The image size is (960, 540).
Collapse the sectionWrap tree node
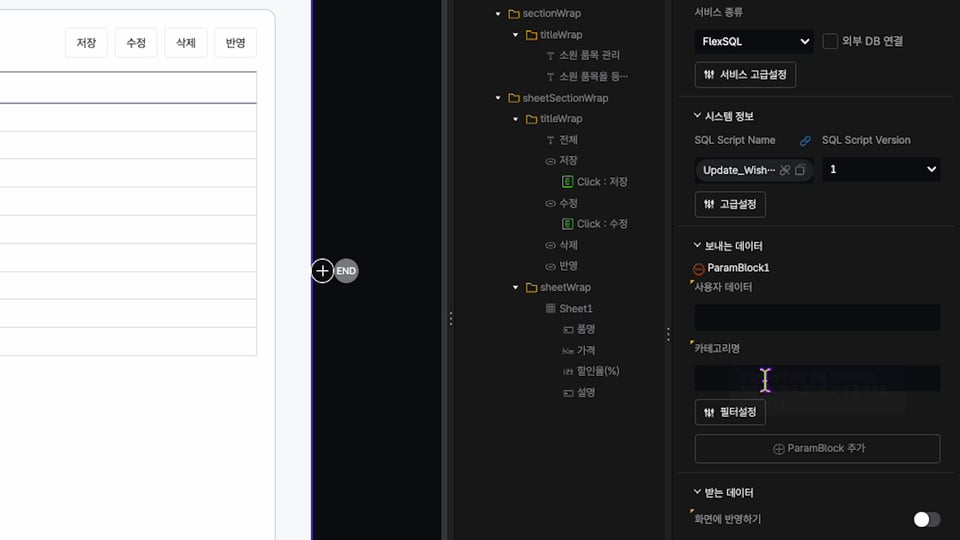click(x=498, y=13)
